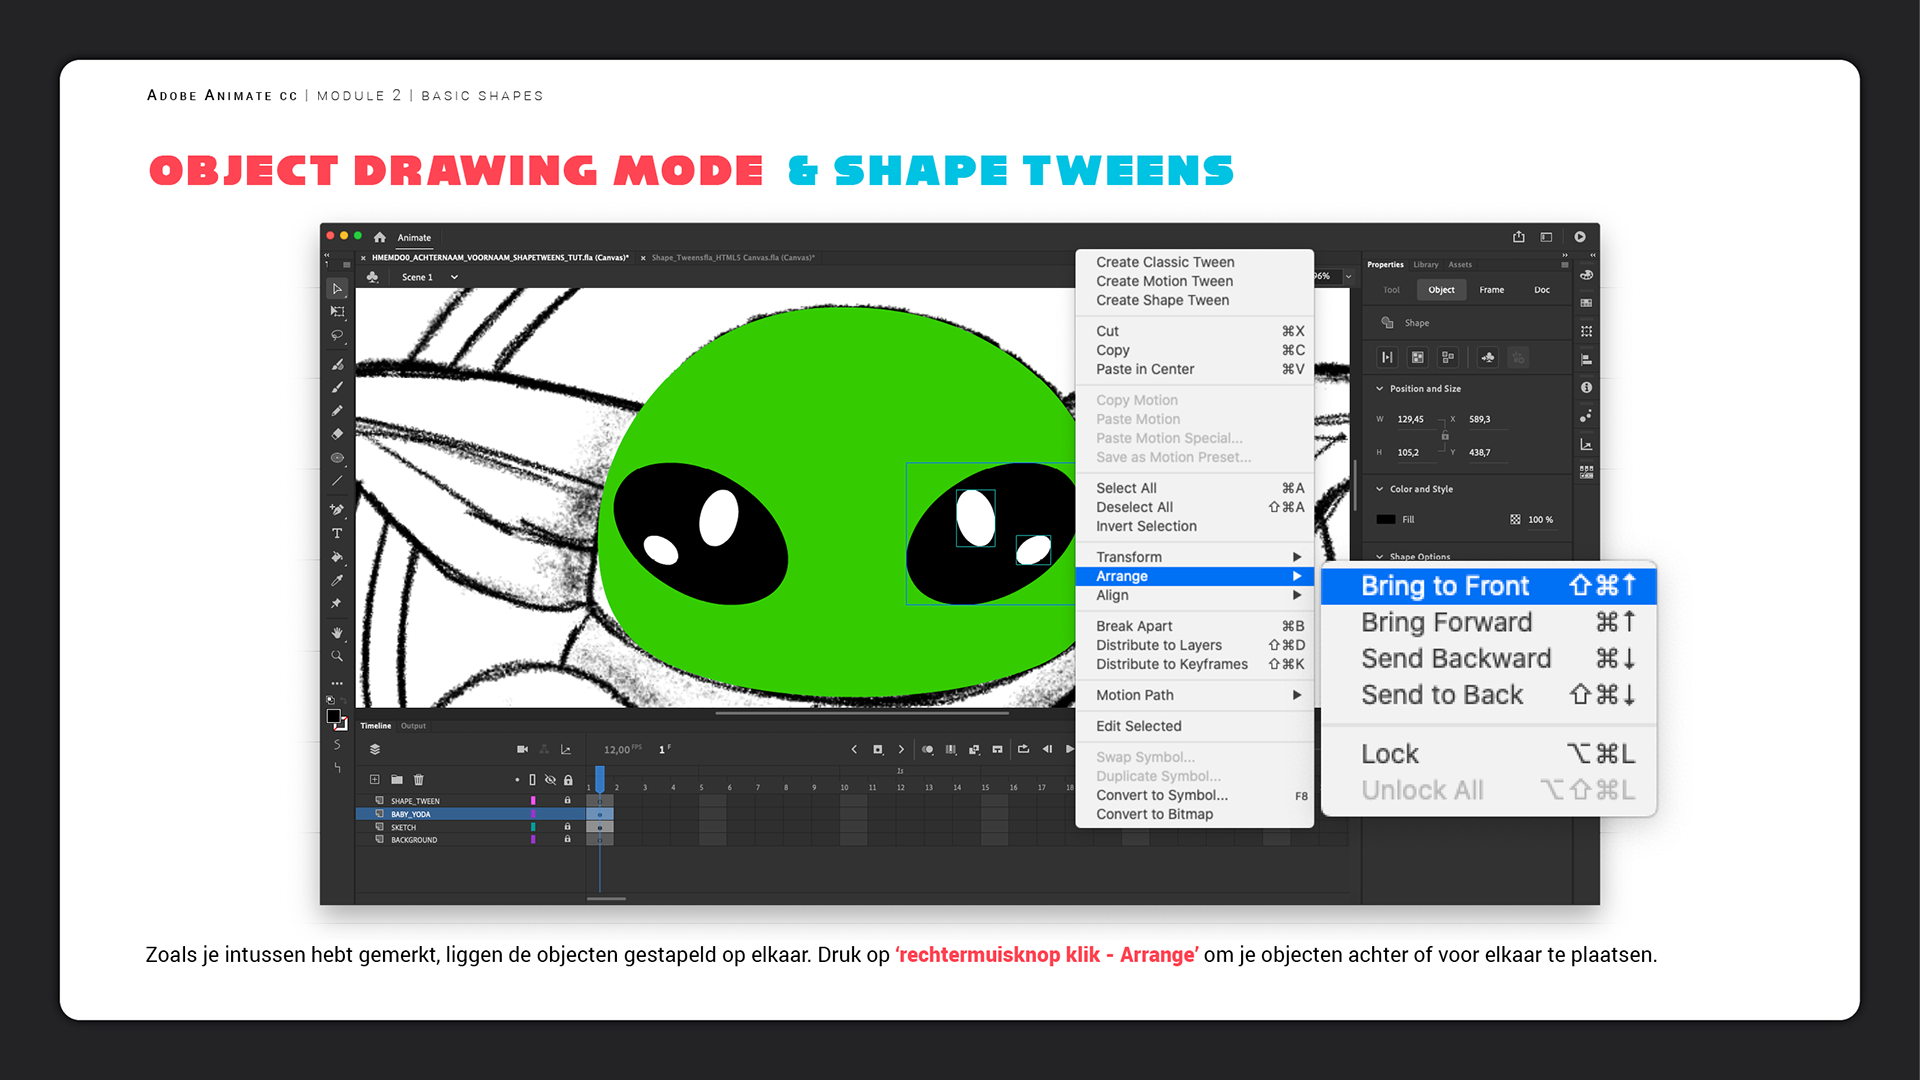Switch to the Frame properties tab
The image size is (1920, 1080).
(1491, 290)
